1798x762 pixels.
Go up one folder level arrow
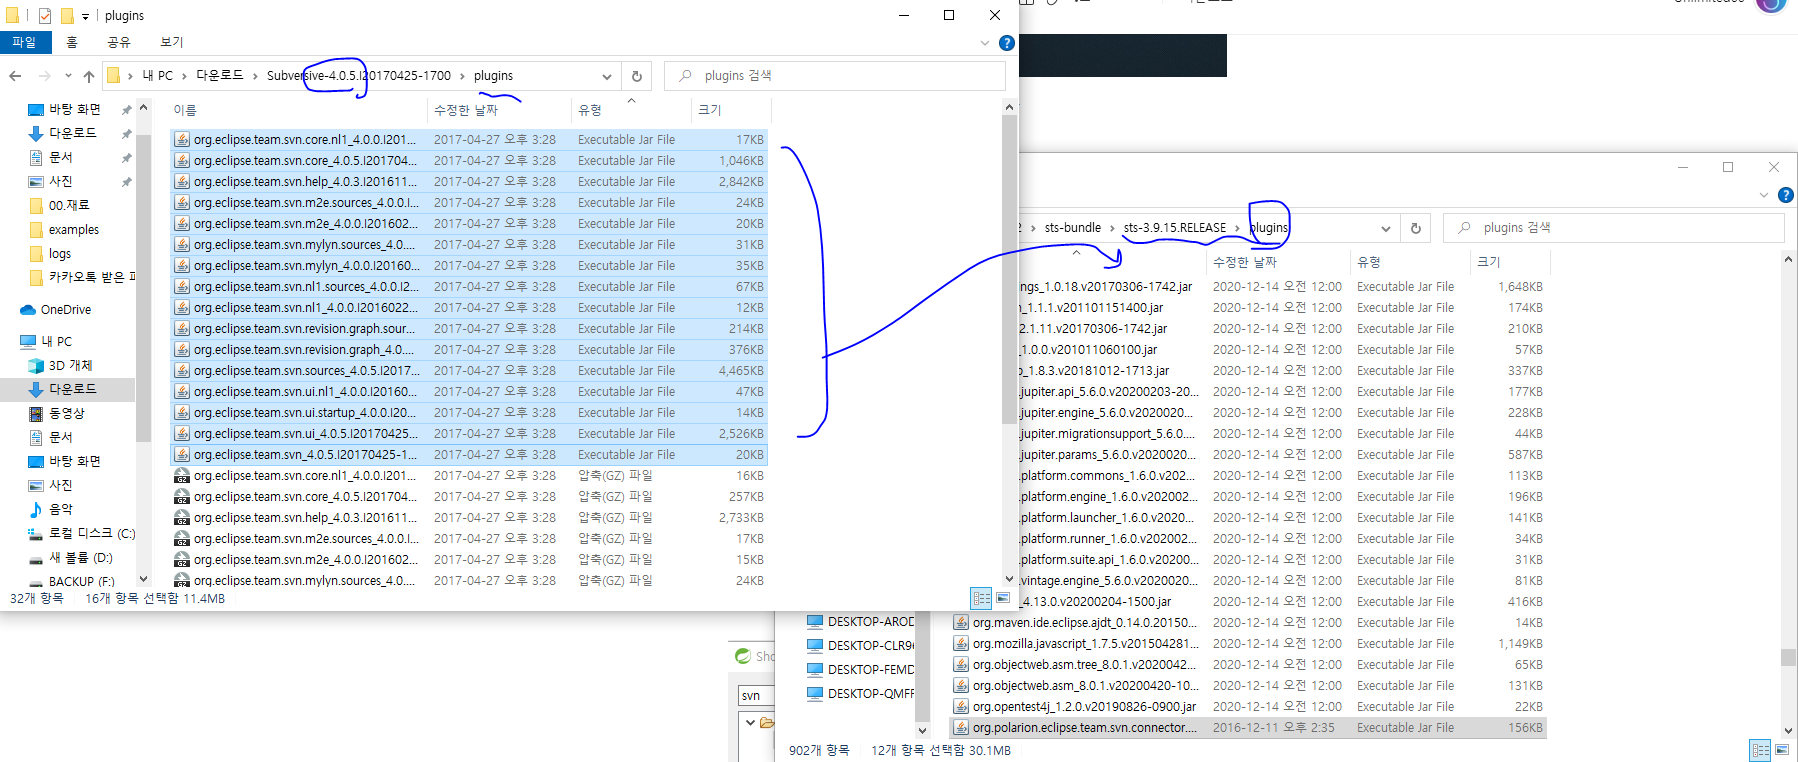coord(88,76)
